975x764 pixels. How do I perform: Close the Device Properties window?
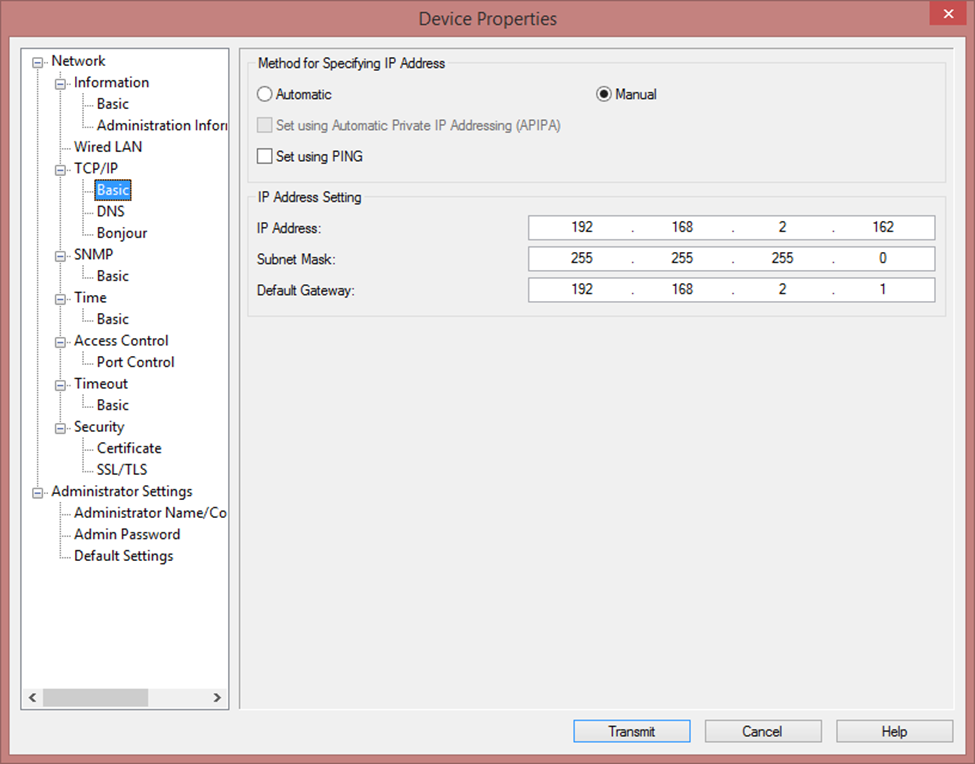tap(948, 14)
